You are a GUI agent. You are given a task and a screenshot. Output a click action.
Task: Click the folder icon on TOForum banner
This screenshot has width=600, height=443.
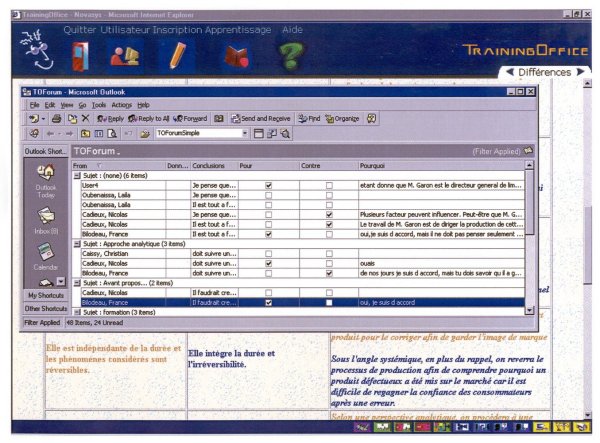coord(528,151)
